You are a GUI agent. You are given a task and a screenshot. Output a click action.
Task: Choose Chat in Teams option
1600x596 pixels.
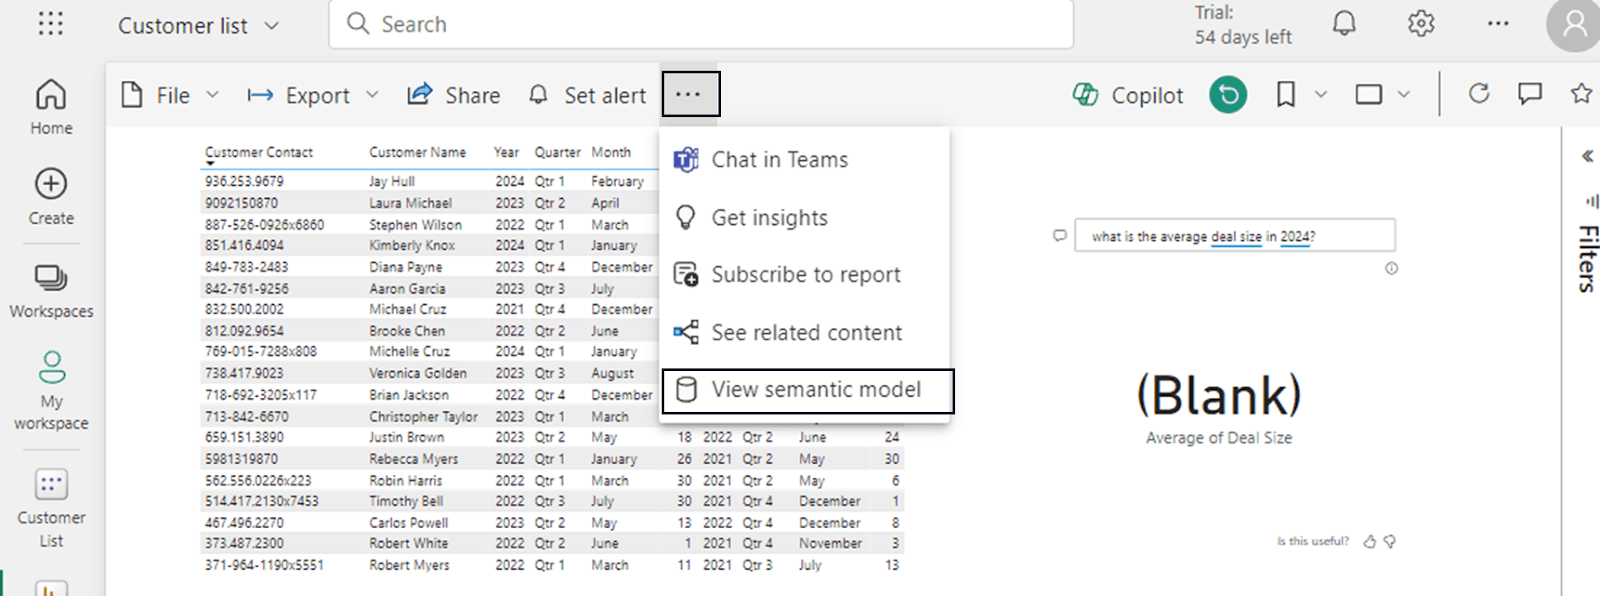pos(779,160)
